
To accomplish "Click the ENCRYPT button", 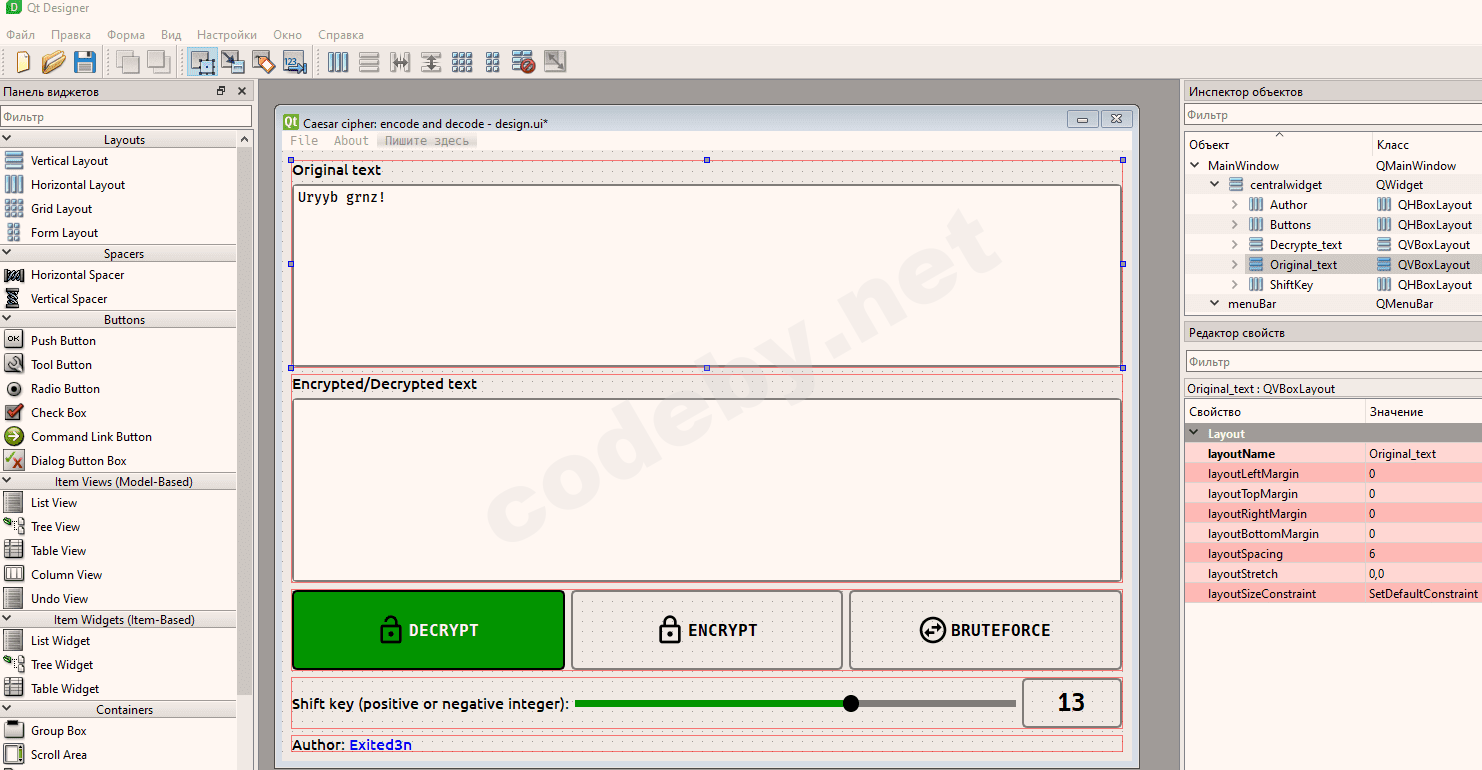I will [707, 630].
